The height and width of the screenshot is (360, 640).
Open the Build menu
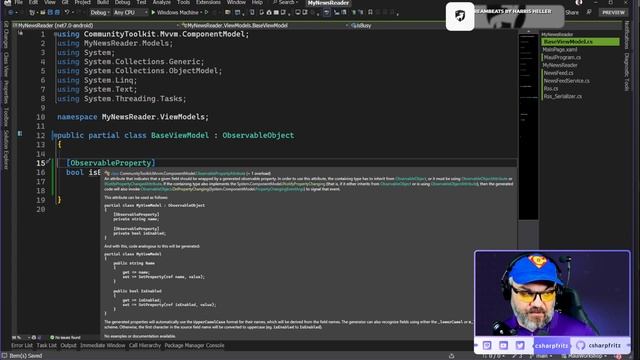pos(103,2)
